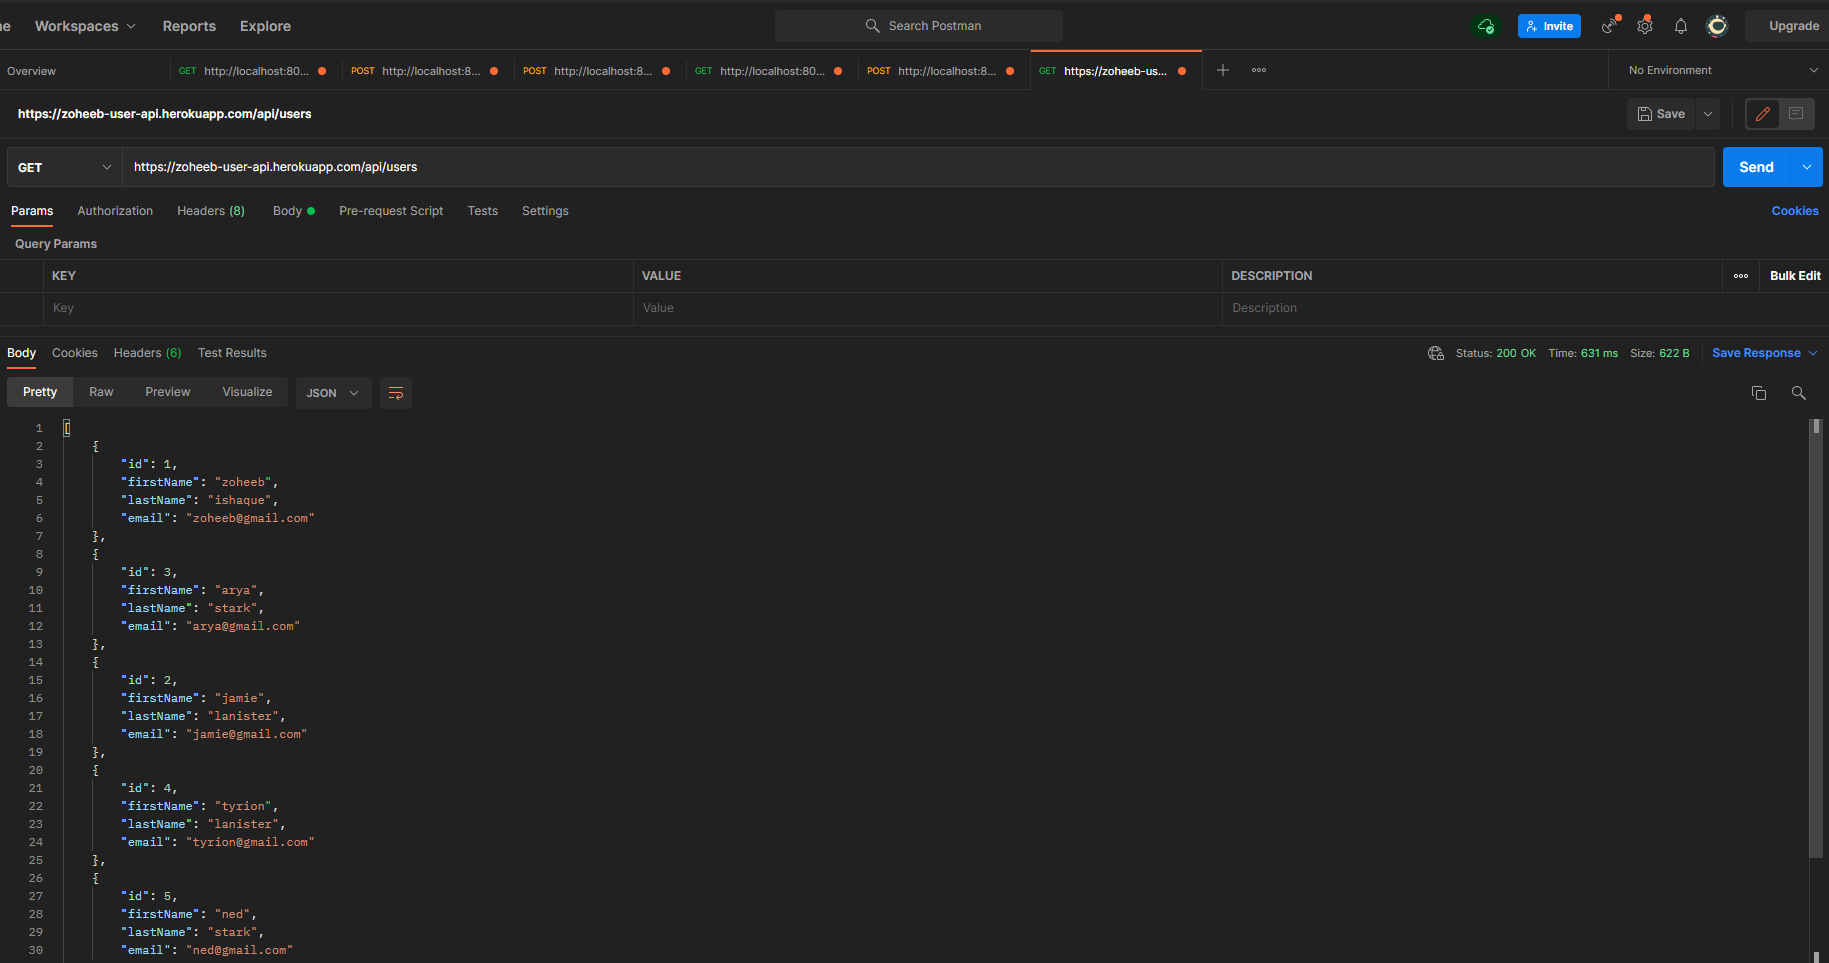1829x963 pixels.
Task: Expand the No Environment selector
Action: click(1720, 70)
